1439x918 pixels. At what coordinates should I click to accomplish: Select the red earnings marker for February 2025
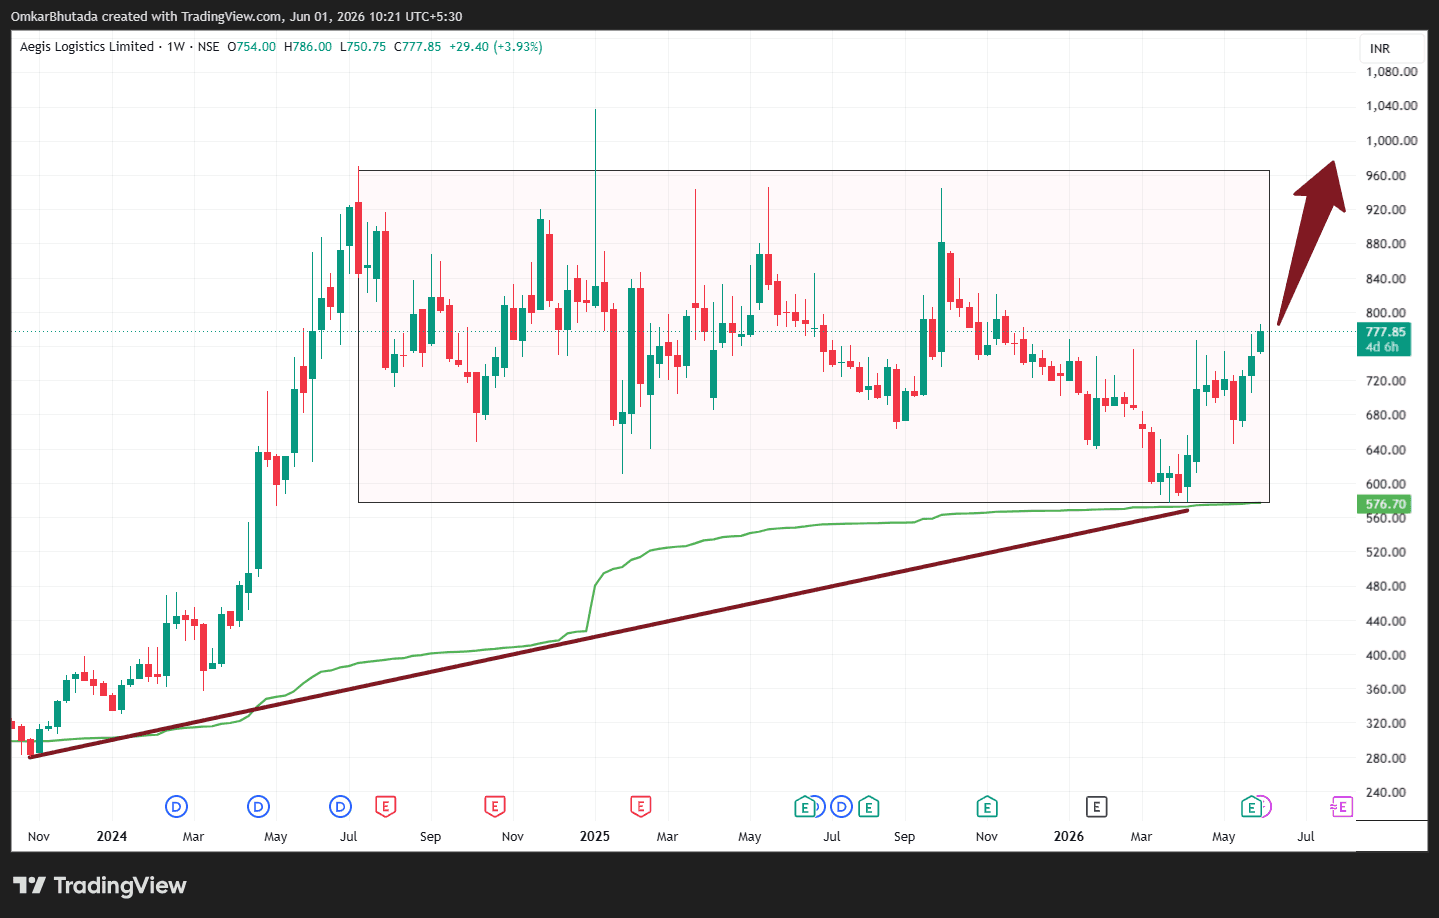tap(641, 806)
